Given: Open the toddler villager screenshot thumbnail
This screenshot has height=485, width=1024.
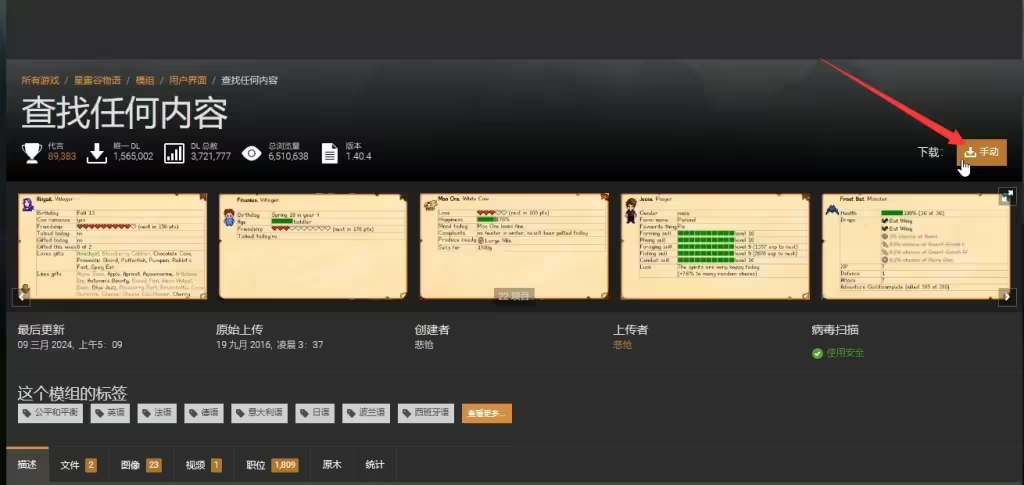Looking at the screenshot, I should [313, 246].
